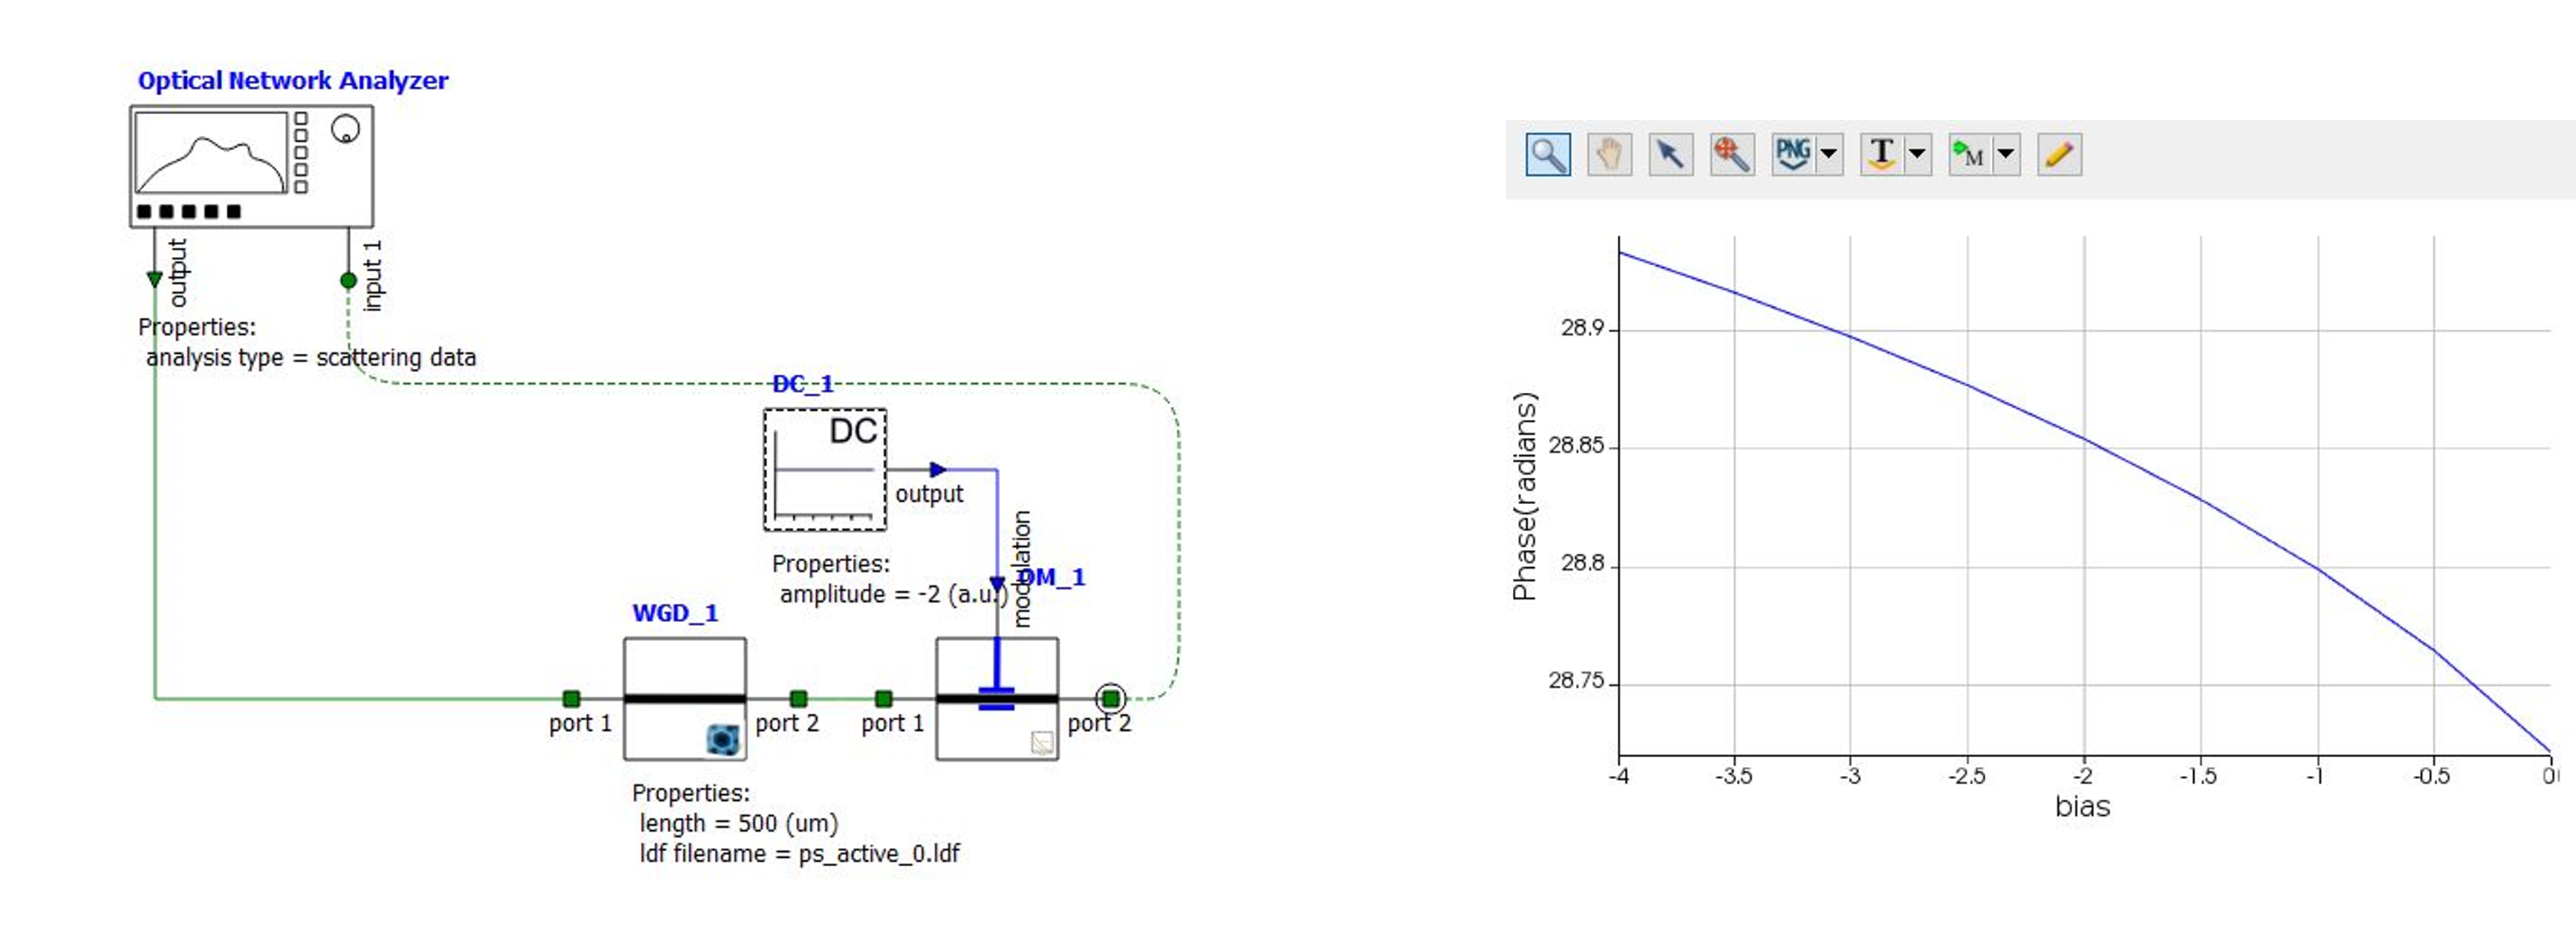
Task: Activate the Text annotation tool
Action: 1881,154
